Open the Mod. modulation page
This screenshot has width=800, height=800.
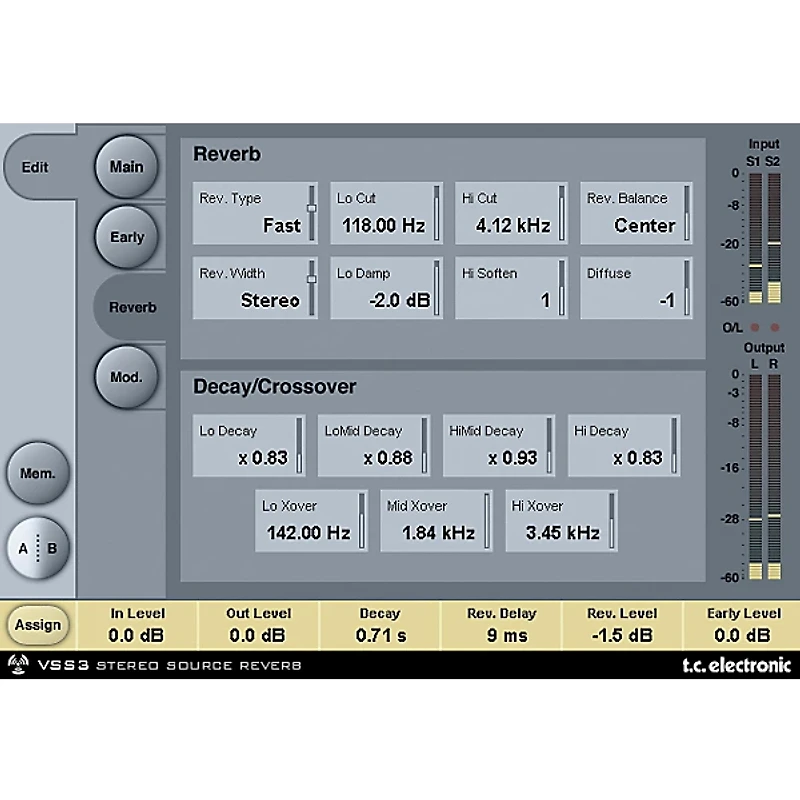point(127,377)
